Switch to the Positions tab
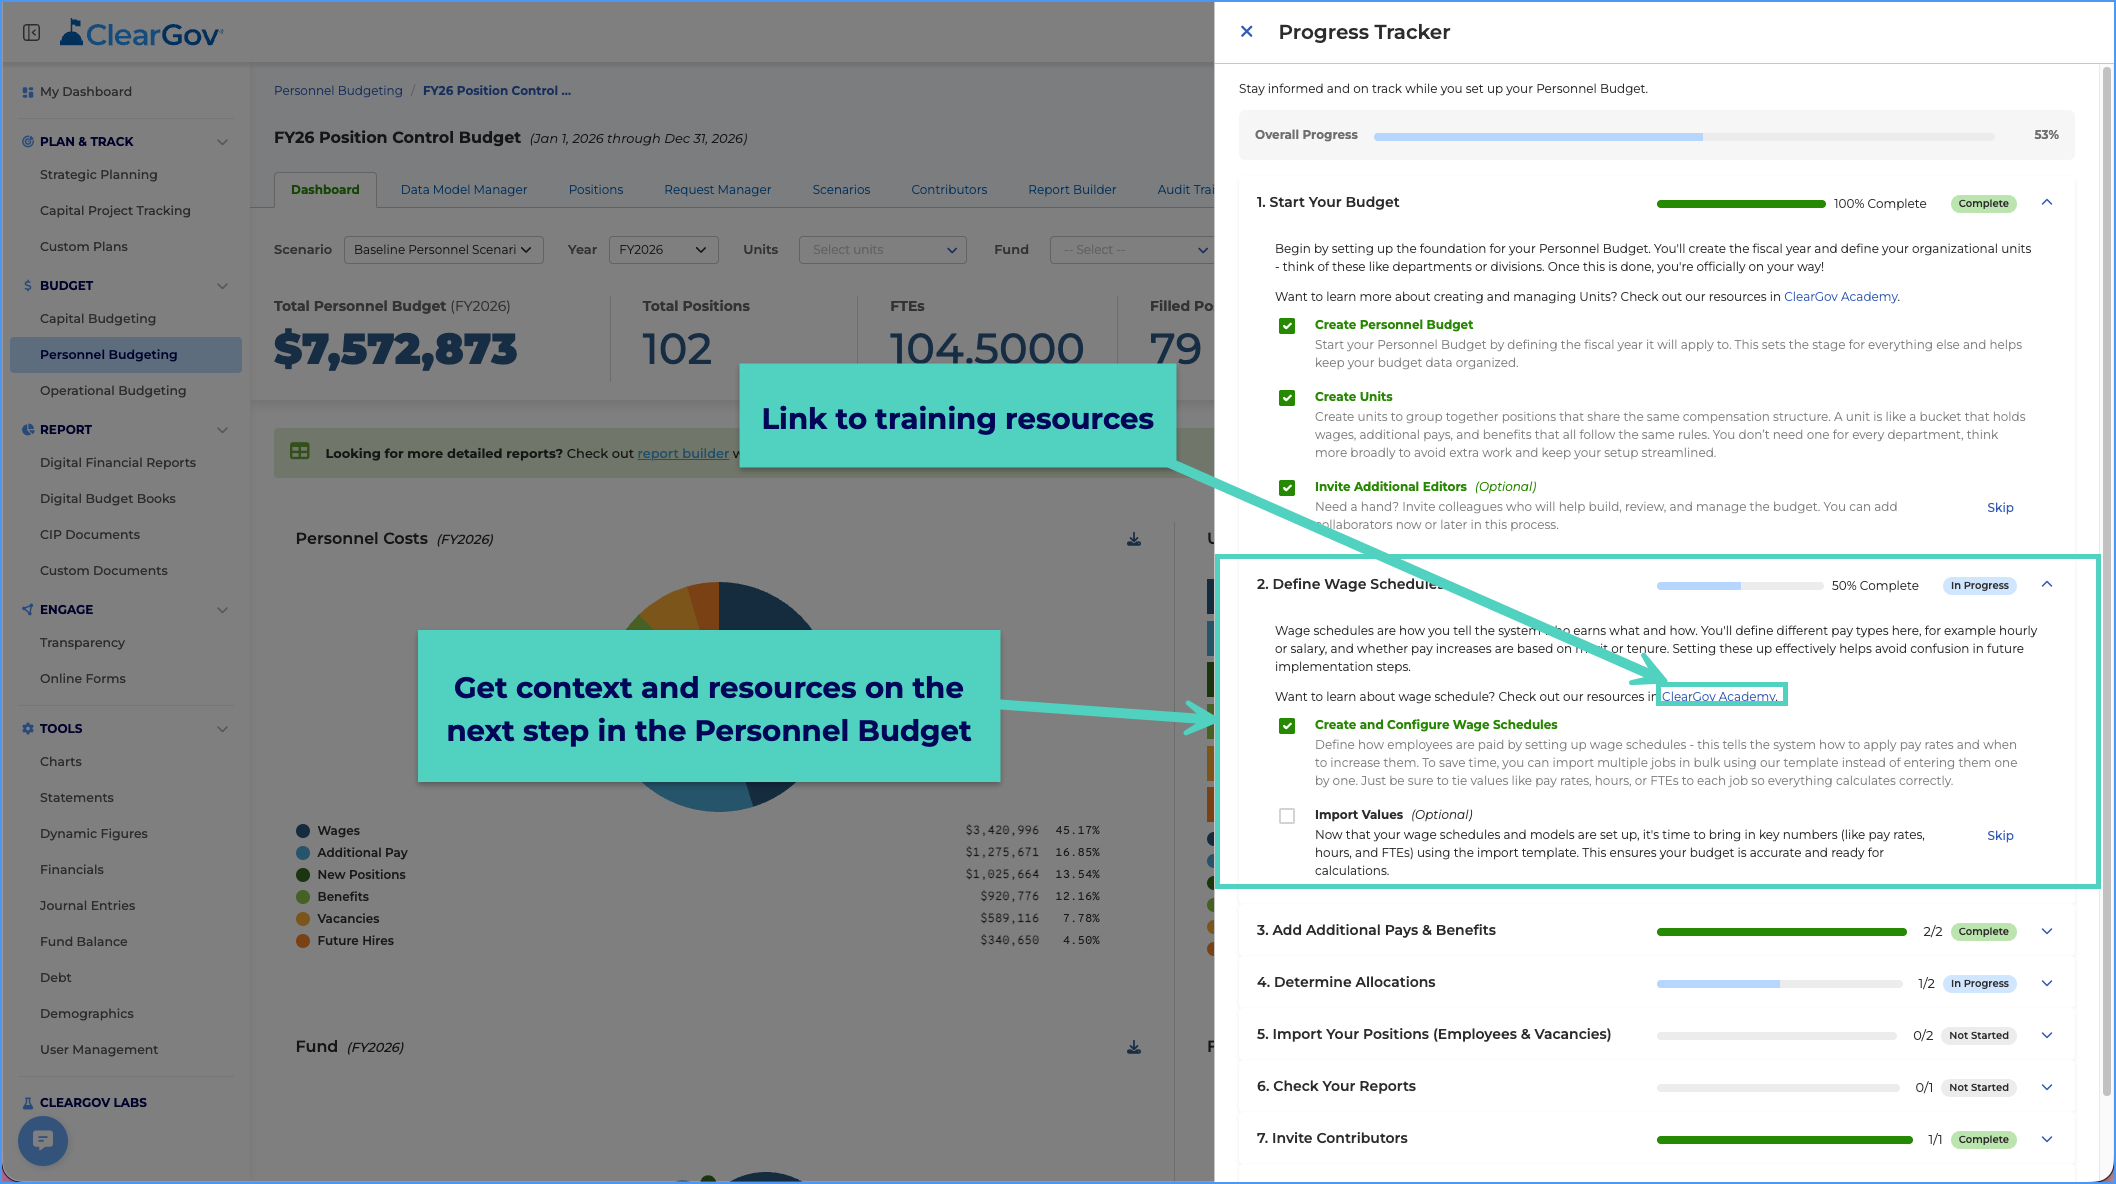 [x=596, y=190]
